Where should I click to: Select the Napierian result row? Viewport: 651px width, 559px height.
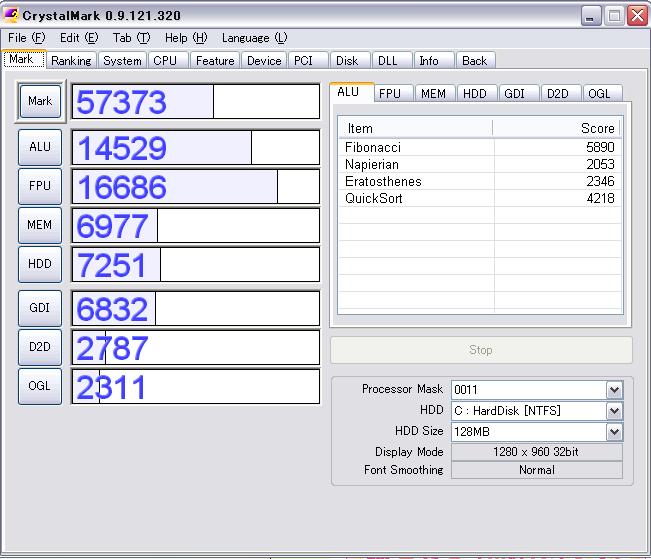480,164
